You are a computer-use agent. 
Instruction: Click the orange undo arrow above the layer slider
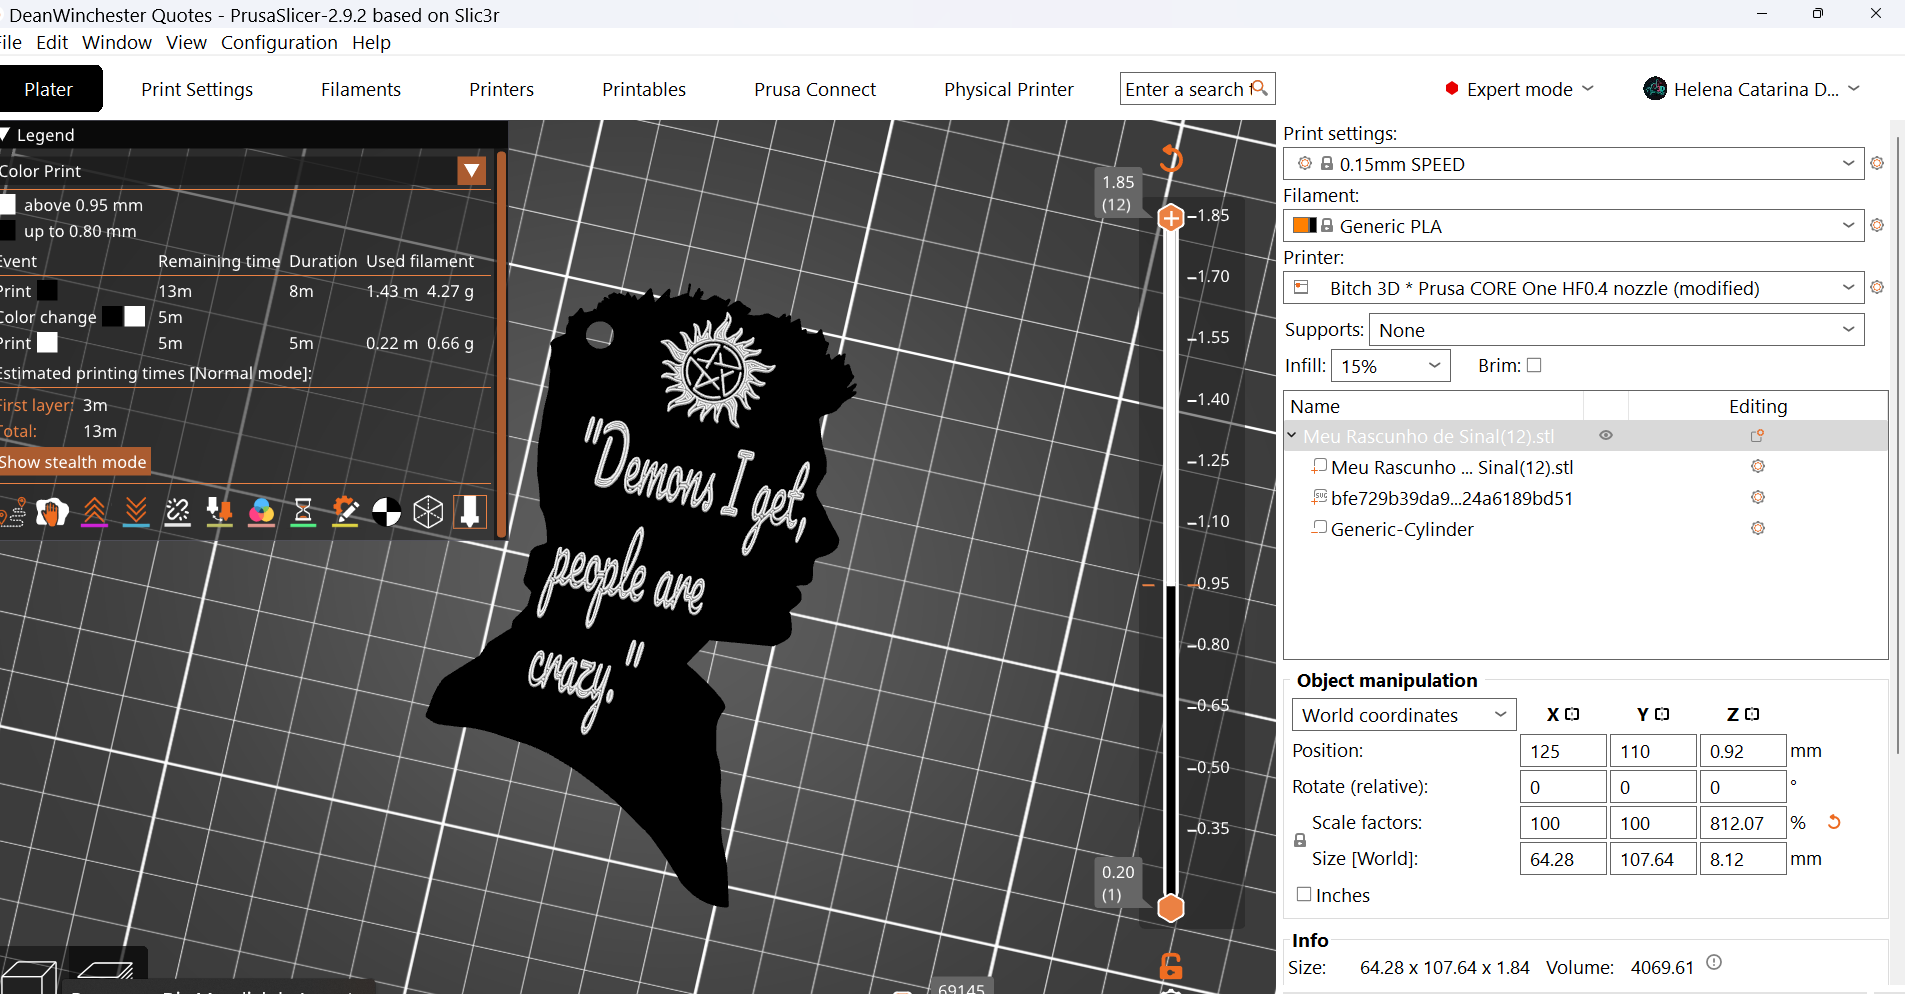(x=1171, y=158)
